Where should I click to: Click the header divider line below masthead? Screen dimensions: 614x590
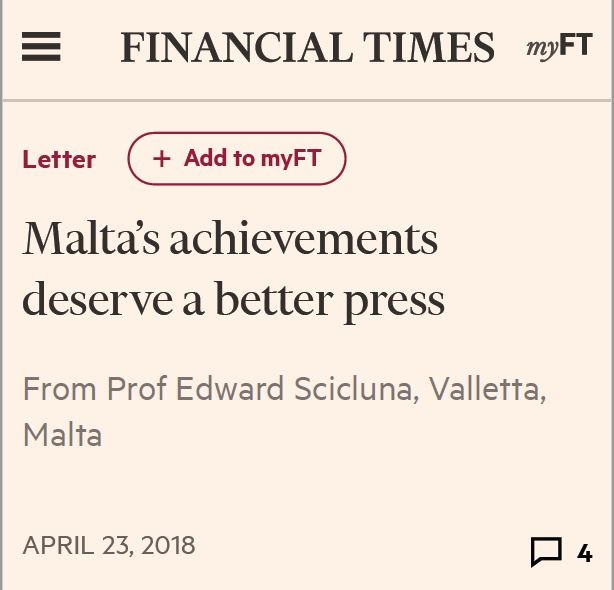(307, 101)
